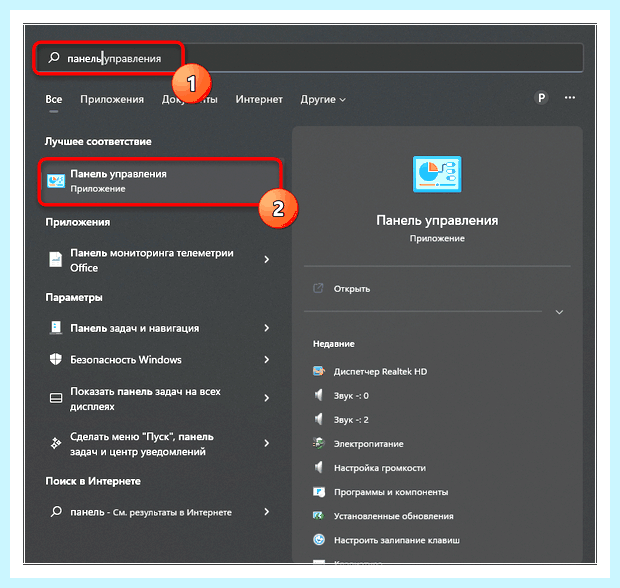Viewport: 620px width, 588px height.
Task: Expand the web search панель result arrow
Action: point(267,512)
